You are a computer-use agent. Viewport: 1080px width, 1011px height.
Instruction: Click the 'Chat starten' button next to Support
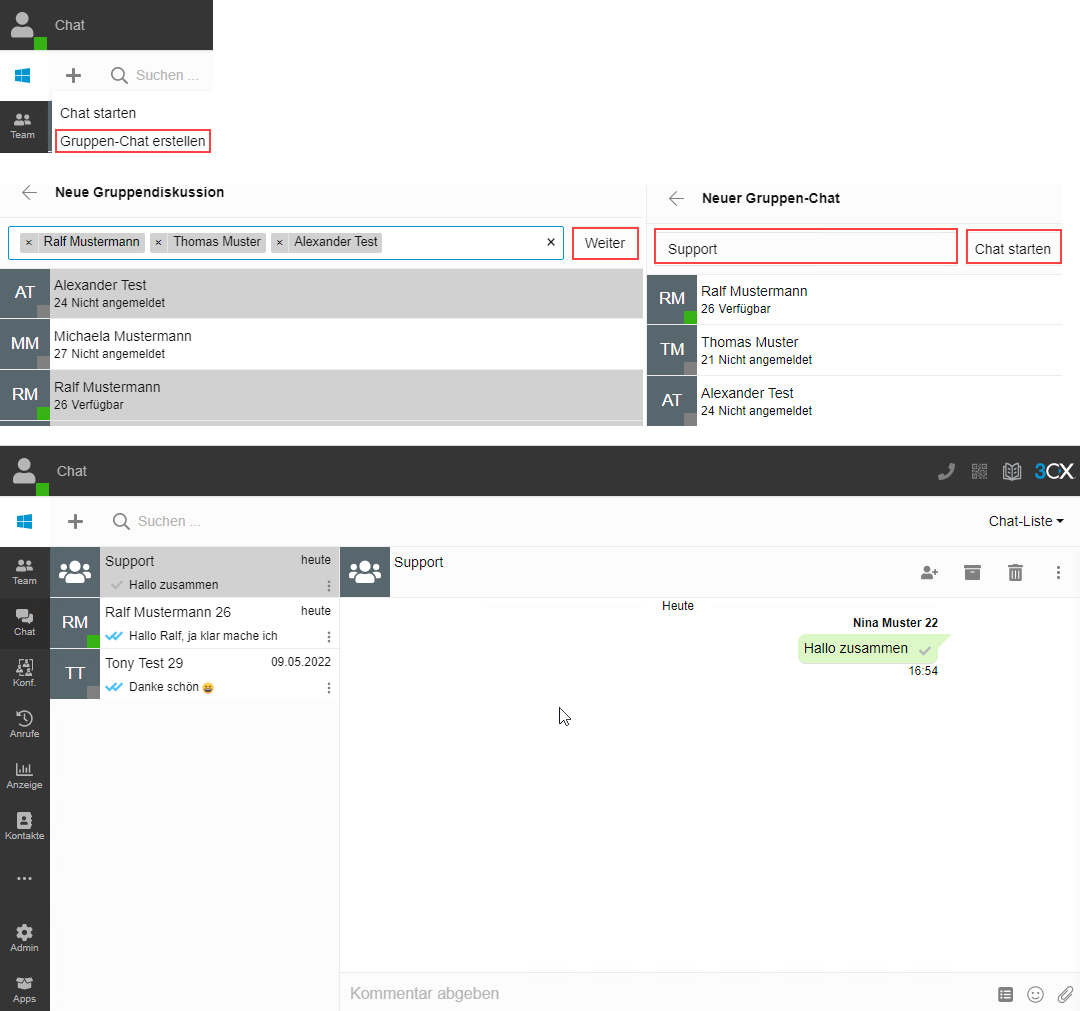(x=1013, y=248)
